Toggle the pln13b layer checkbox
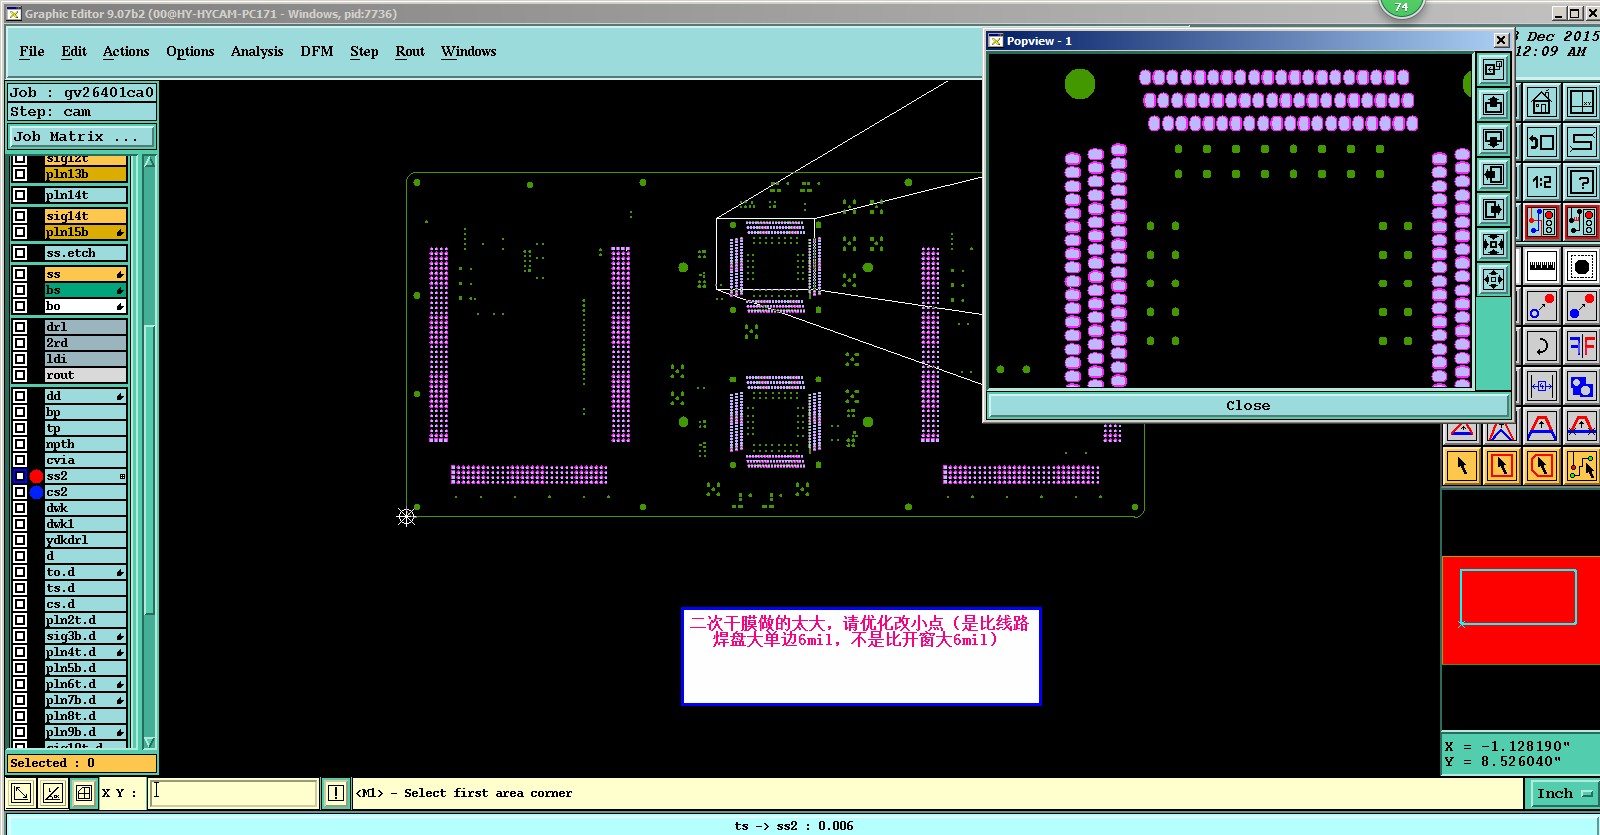This screenshot has height=835, width=1600. tap(20, 174)
